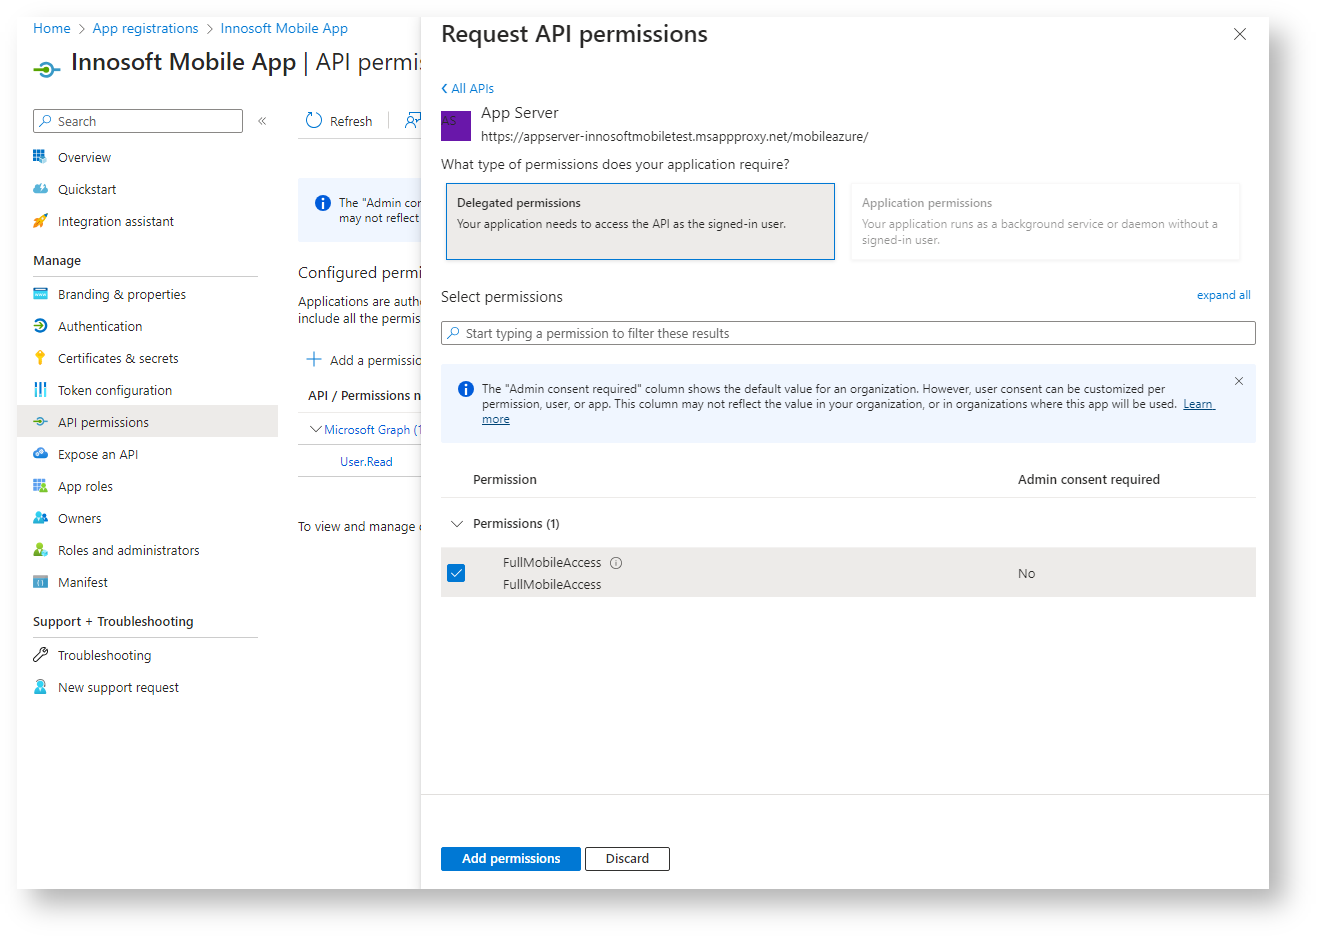Click the Add permissions button
The image size is (1317, 937).
[510, 859]
